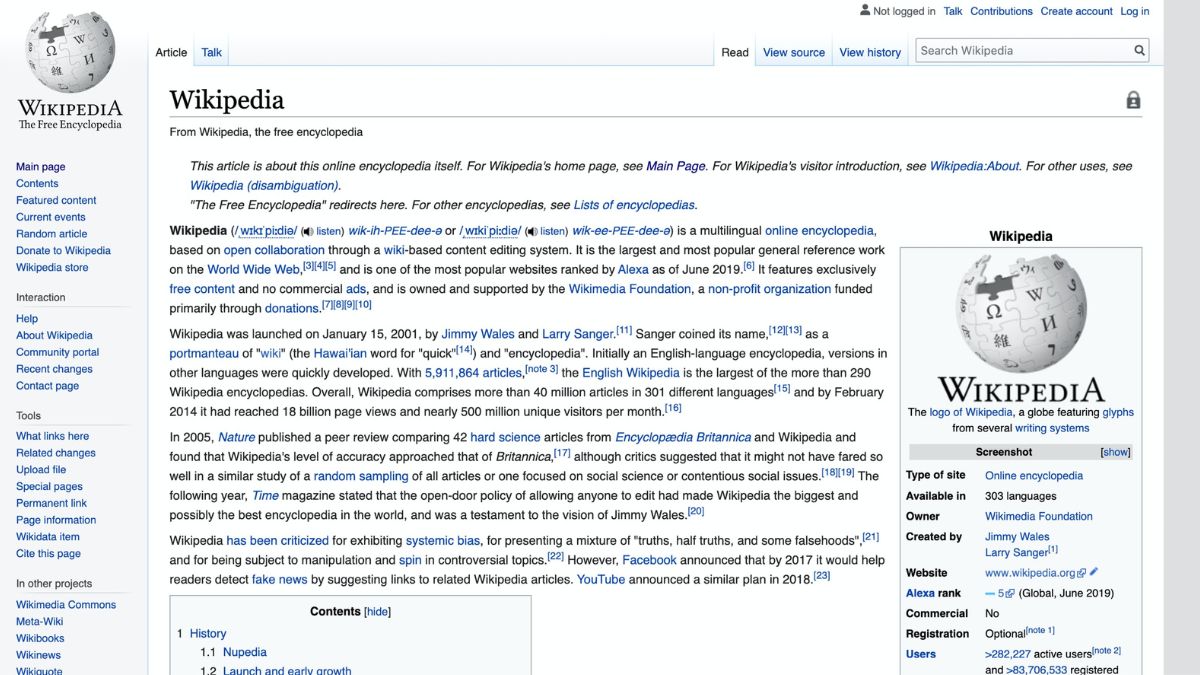This screenshot has width=1200, height=675.
Task: Open Related changes in the Tools section
Action: click(56, 453)
